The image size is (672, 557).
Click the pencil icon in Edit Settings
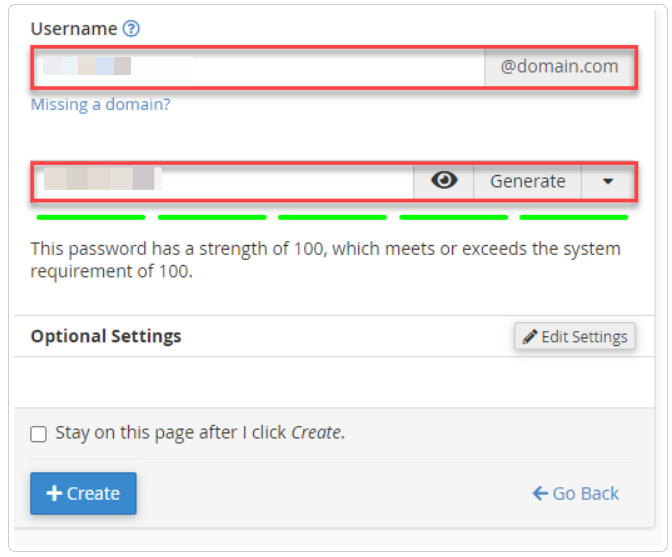[x=530, y=337]
